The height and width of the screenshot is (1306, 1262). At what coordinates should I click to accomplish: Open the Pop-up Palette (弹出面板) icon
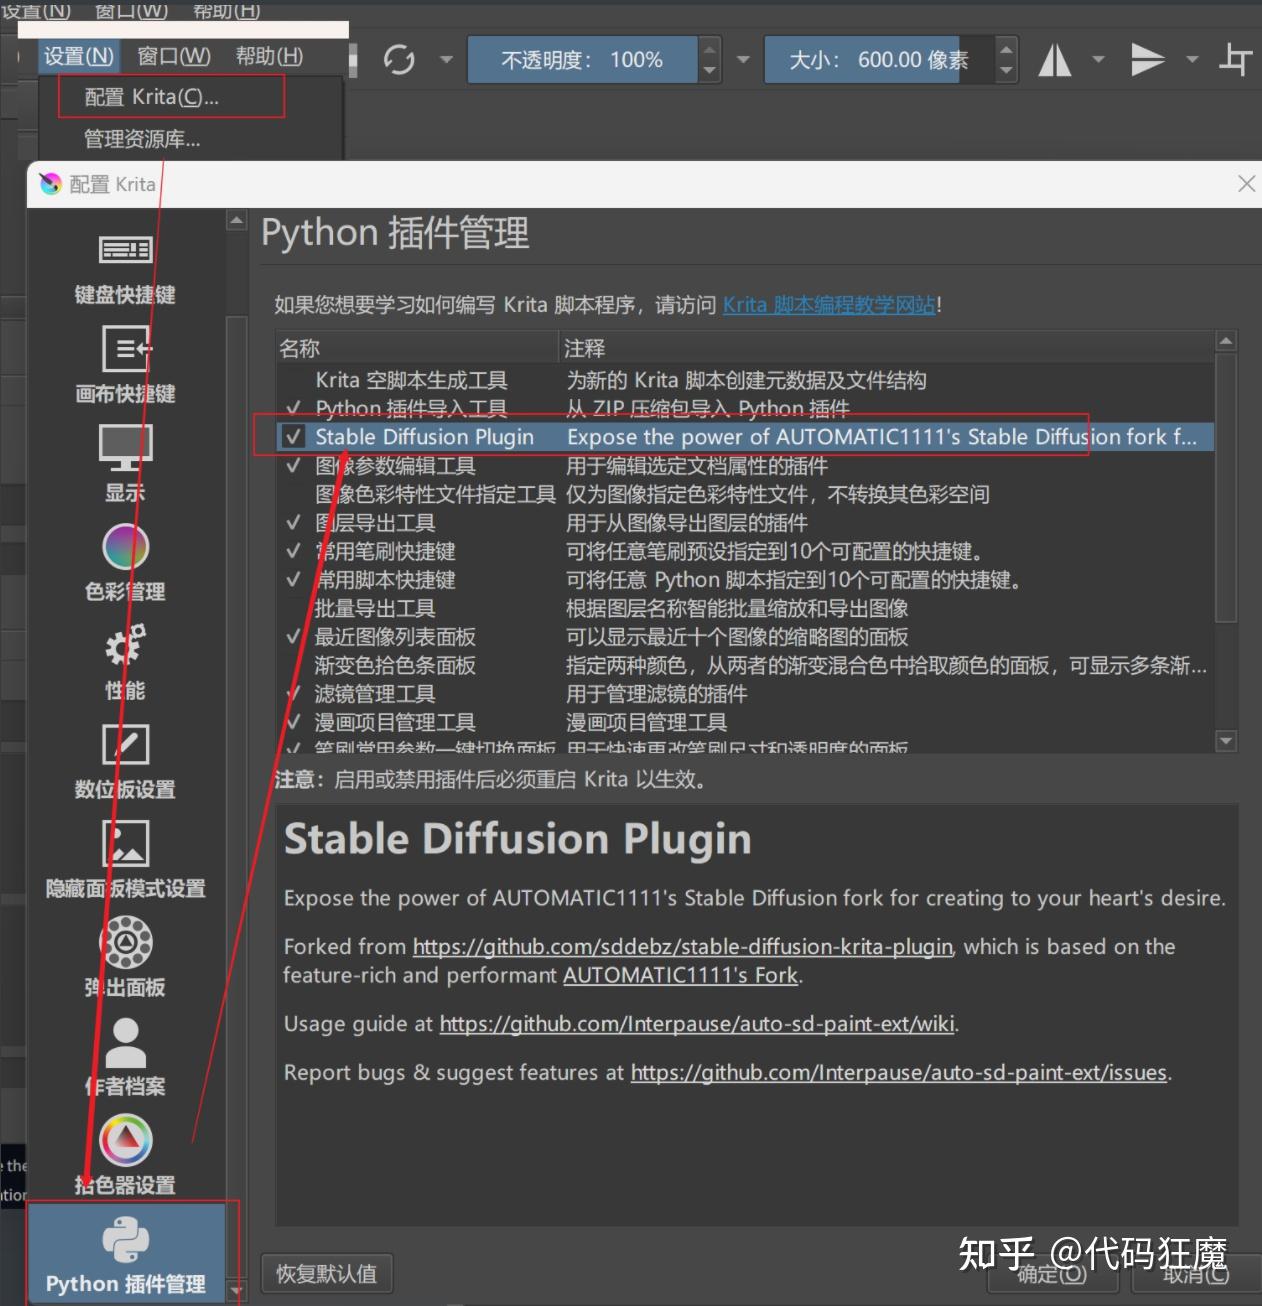126,943
